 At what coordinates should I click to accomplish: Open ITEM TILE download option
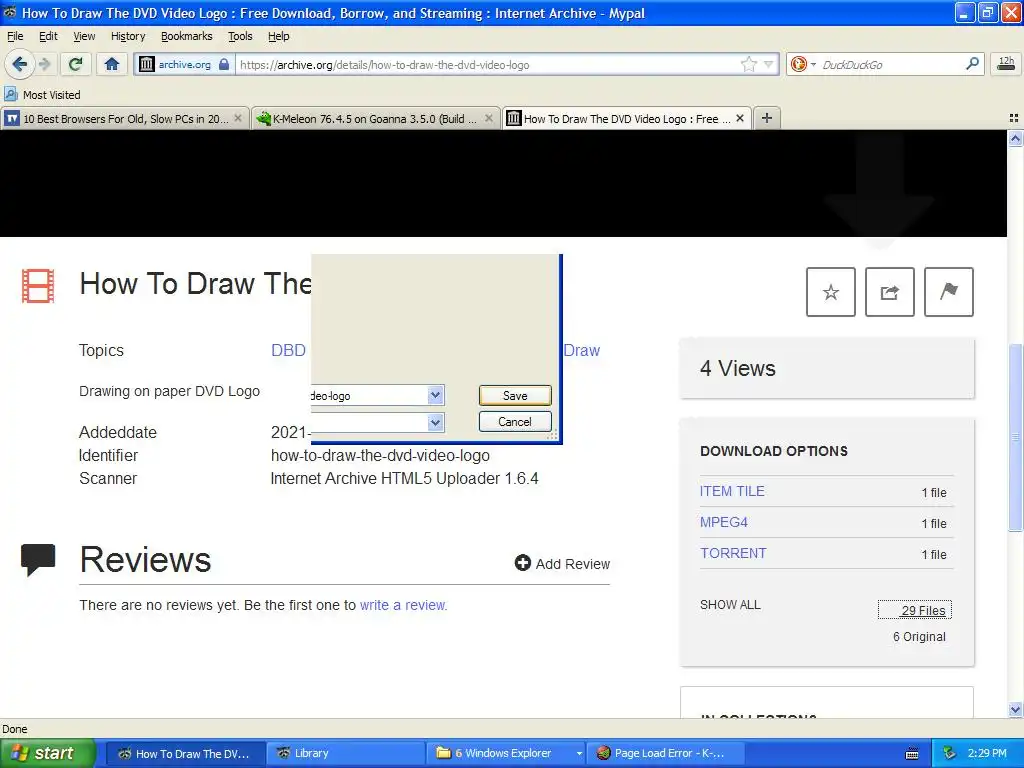tap(732, 491)
